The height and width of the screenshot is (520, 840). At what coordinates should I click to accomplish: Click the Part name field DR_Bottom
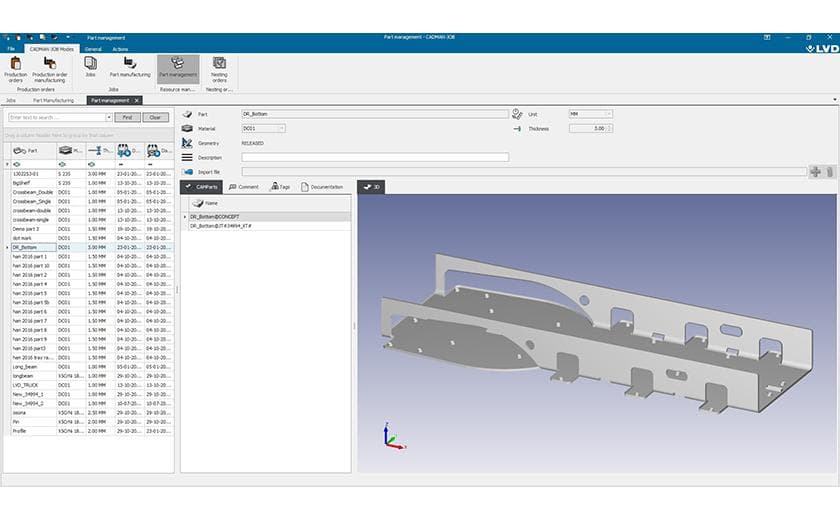point(374,114)
